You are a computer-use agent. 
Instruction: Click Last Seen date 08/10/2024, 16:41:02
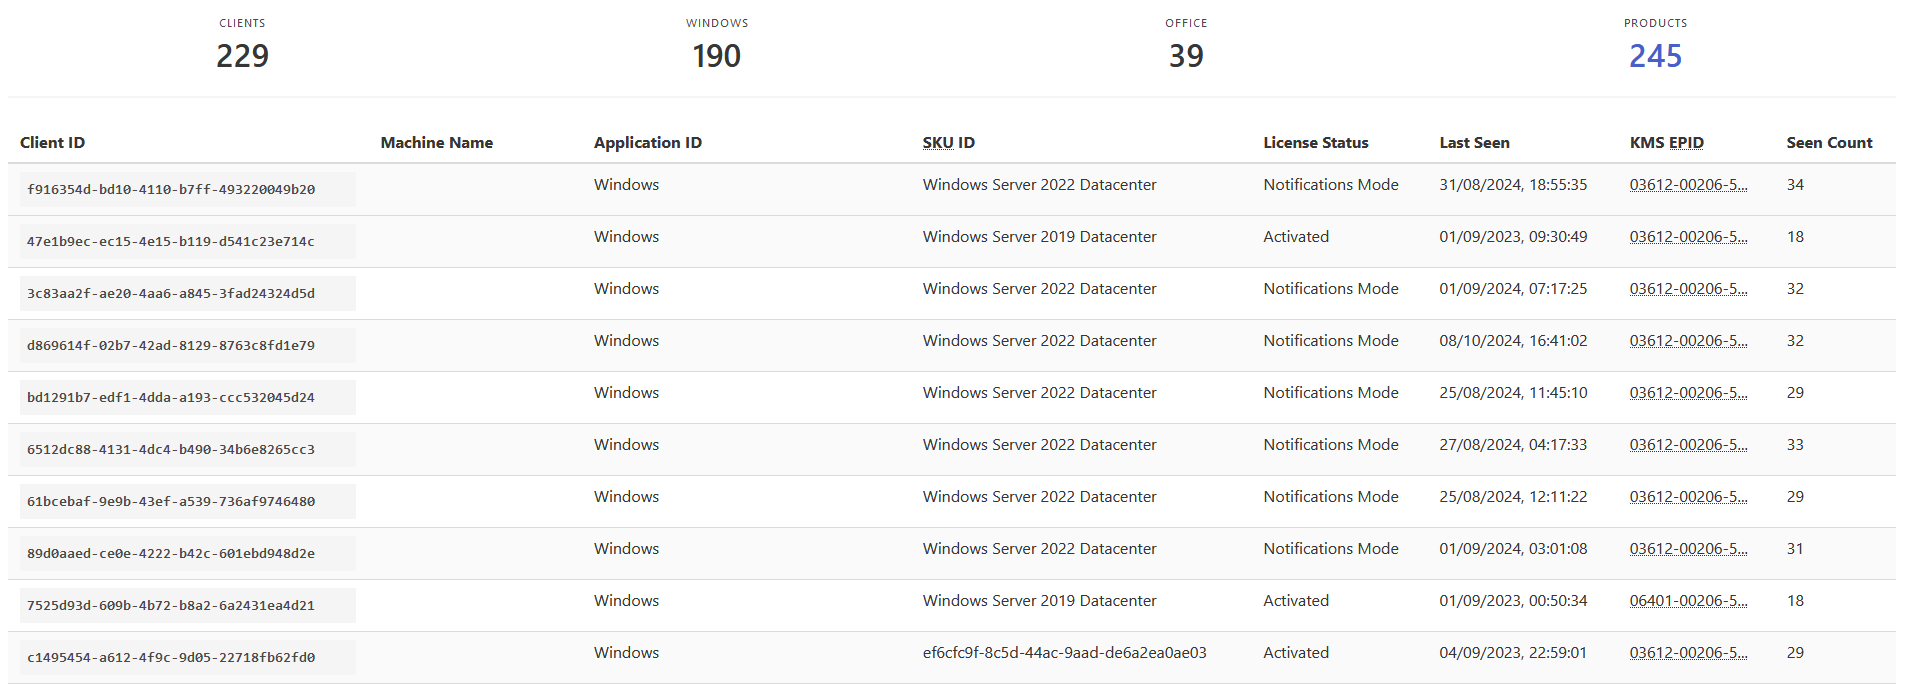[1513, 341]
